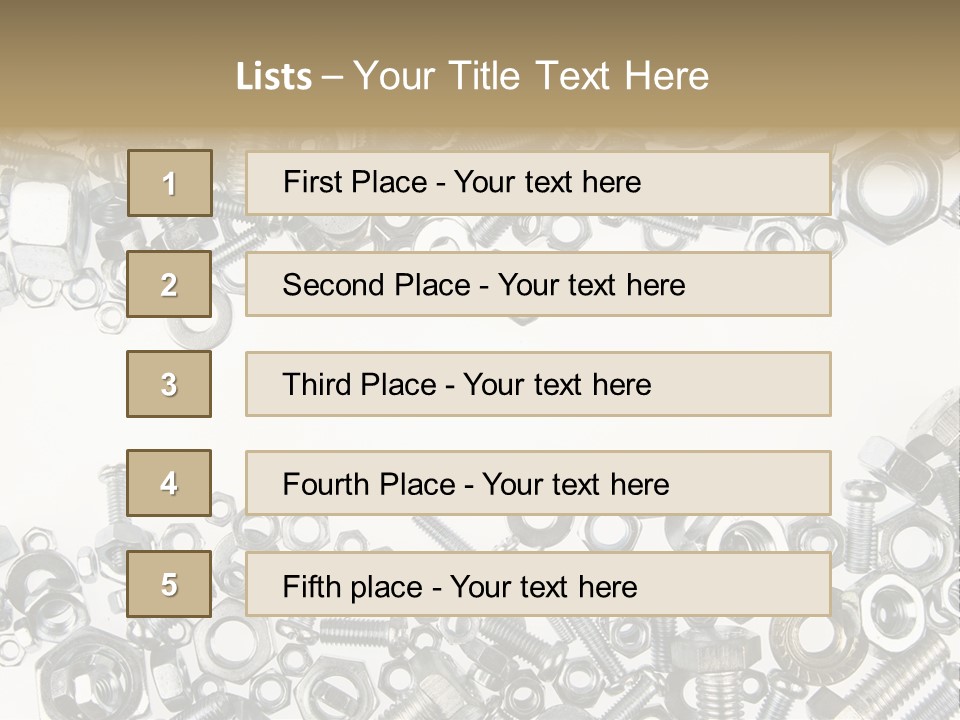The height and width of the screenshot is (720, 960).
Task: Click the number 3 square
Action: 169,384
